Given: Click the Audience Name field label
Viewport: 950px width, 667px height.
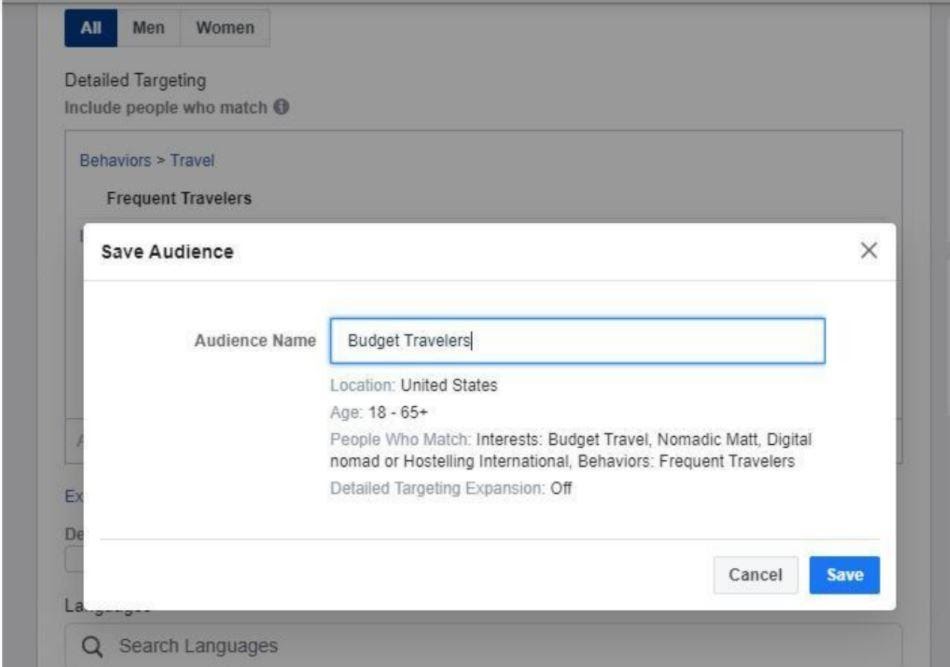Looking at the screenshot, I should [x=254, y=341].
